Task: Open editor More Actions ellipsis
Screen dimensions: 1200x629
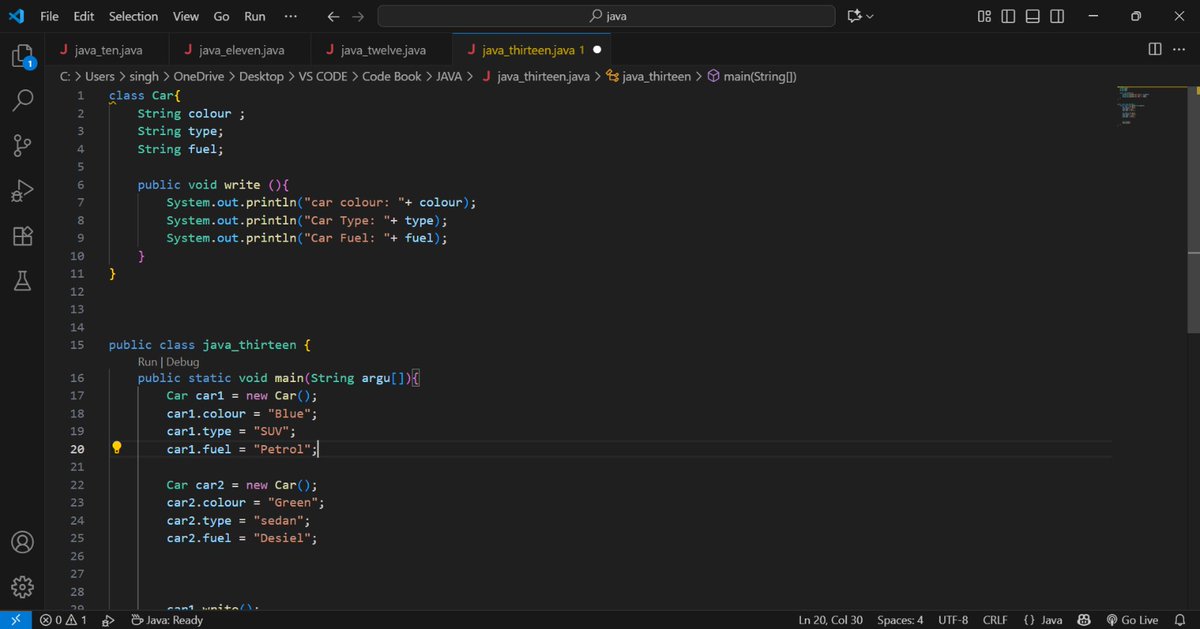Action: coord(1178,49)
